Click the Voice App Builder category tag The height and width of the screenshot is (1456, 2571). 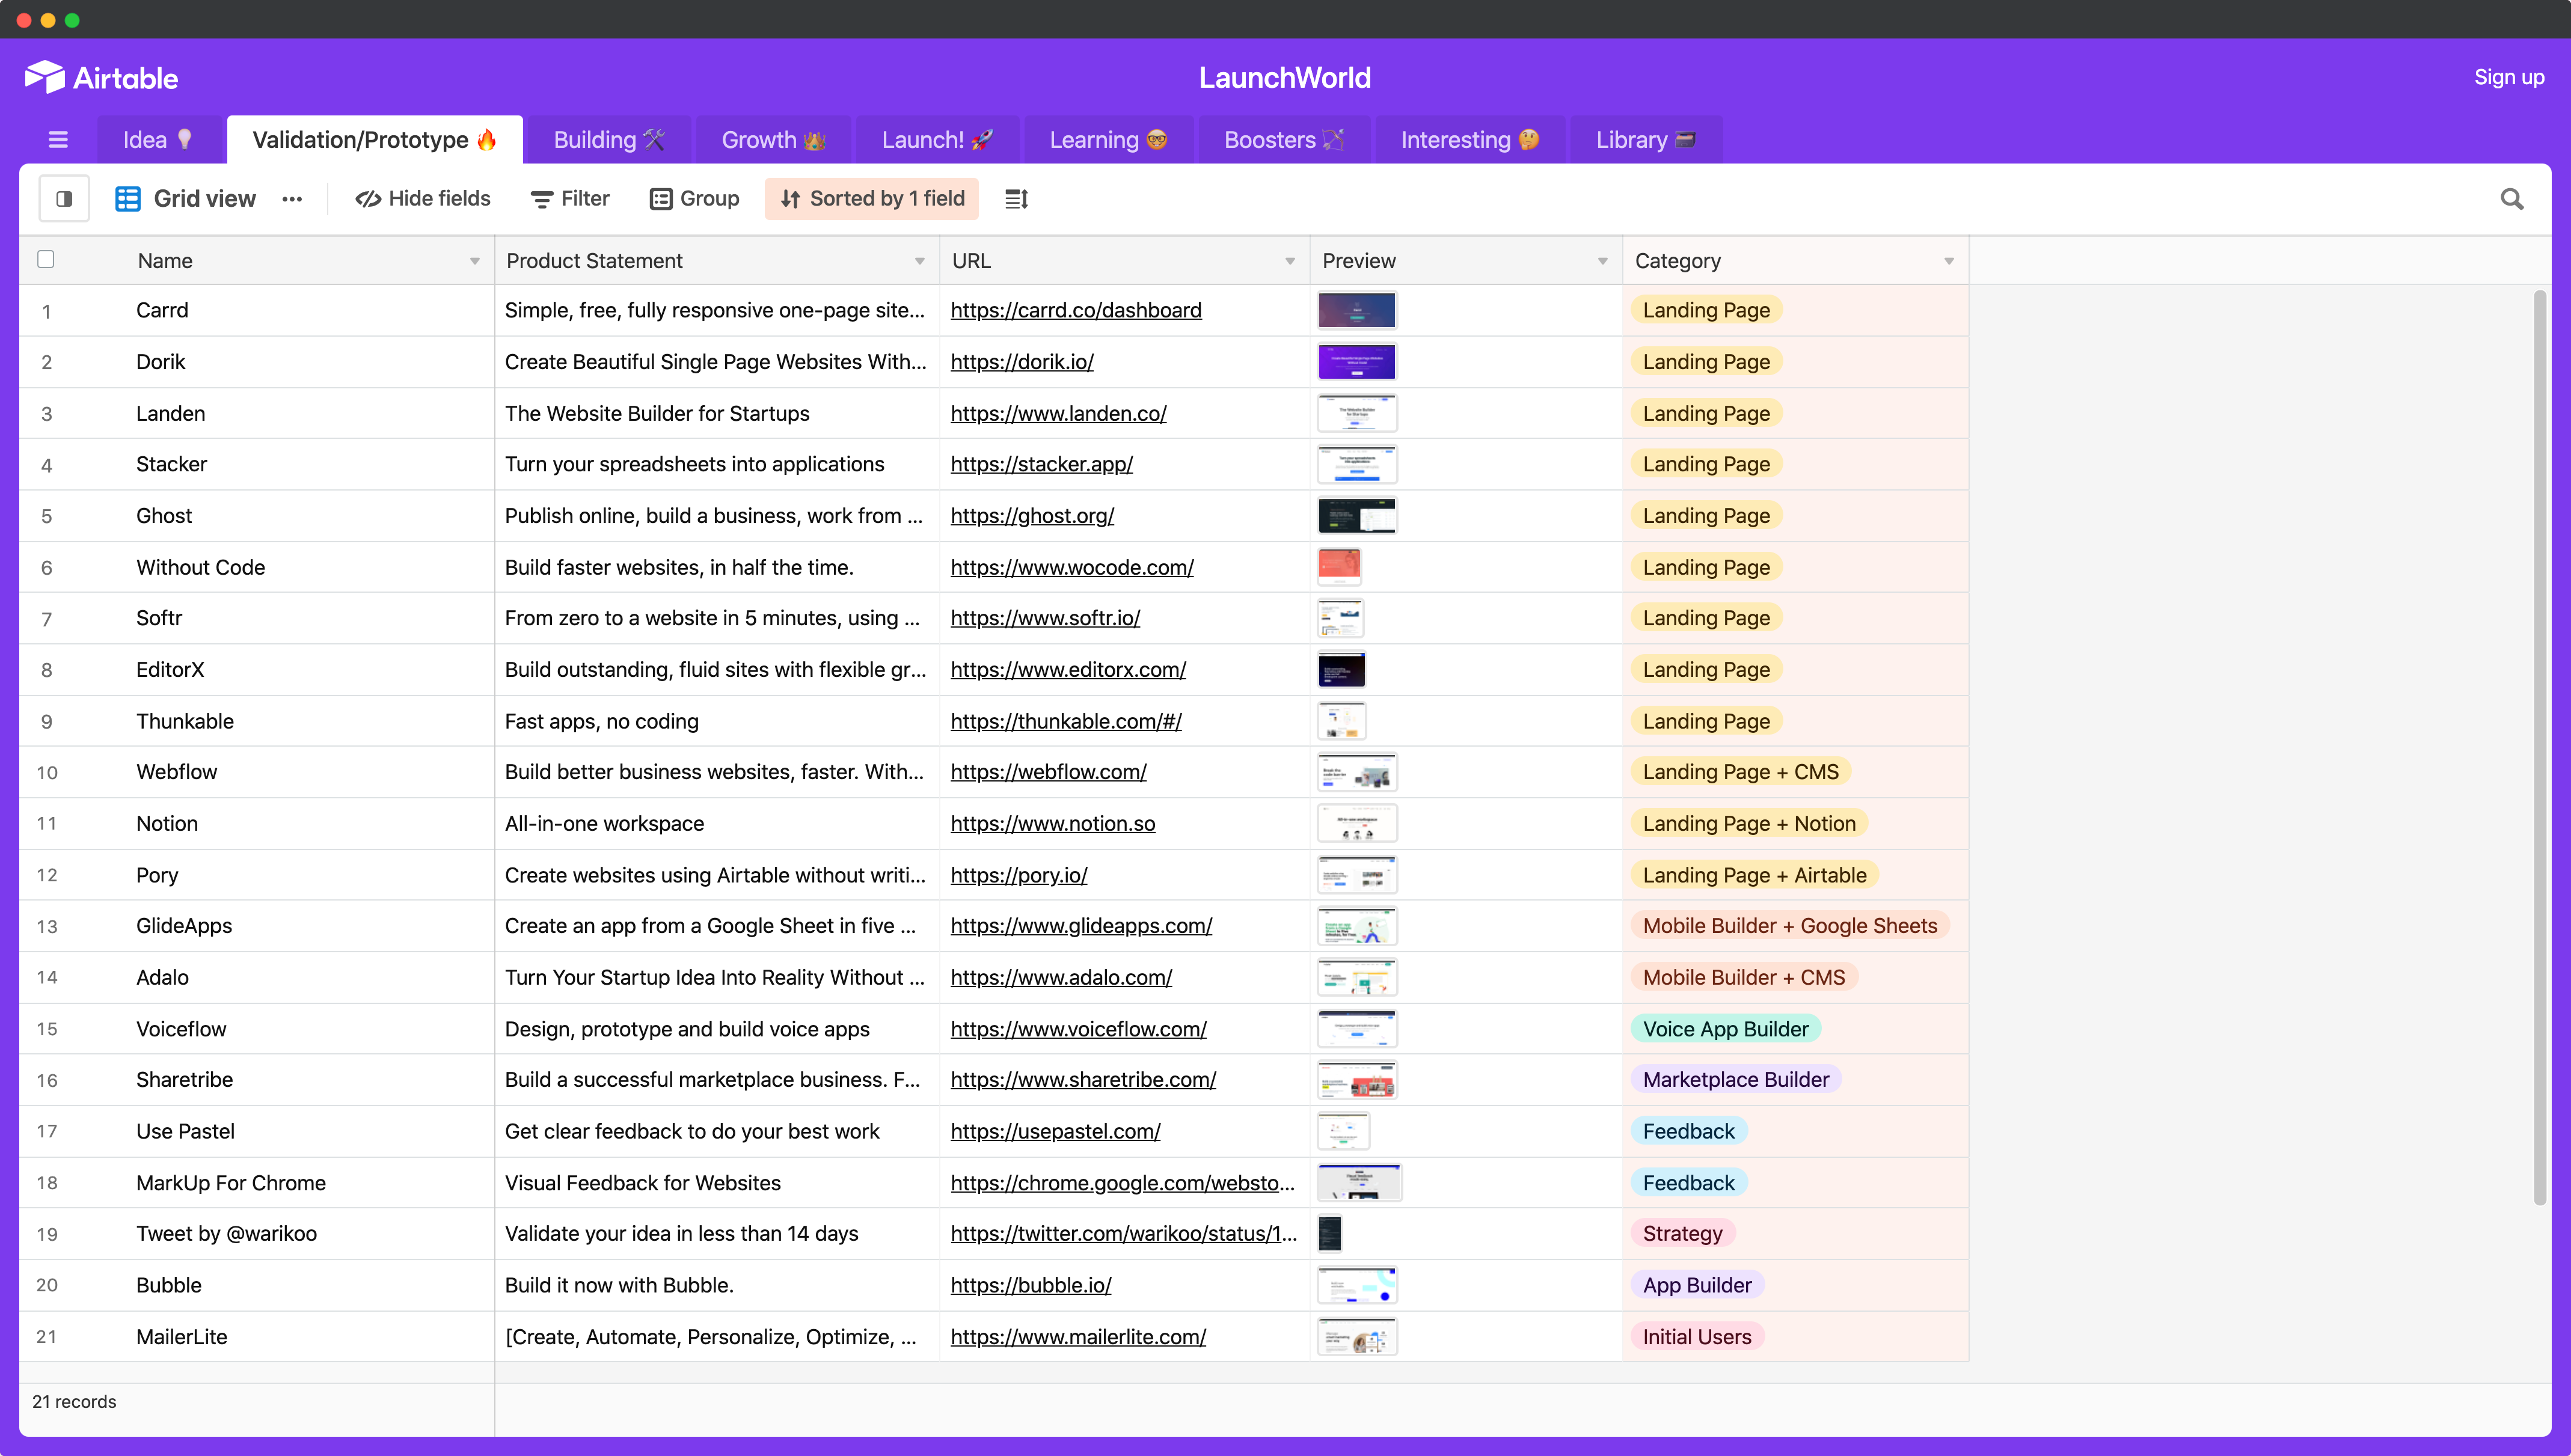[x=1726, y=1029]
